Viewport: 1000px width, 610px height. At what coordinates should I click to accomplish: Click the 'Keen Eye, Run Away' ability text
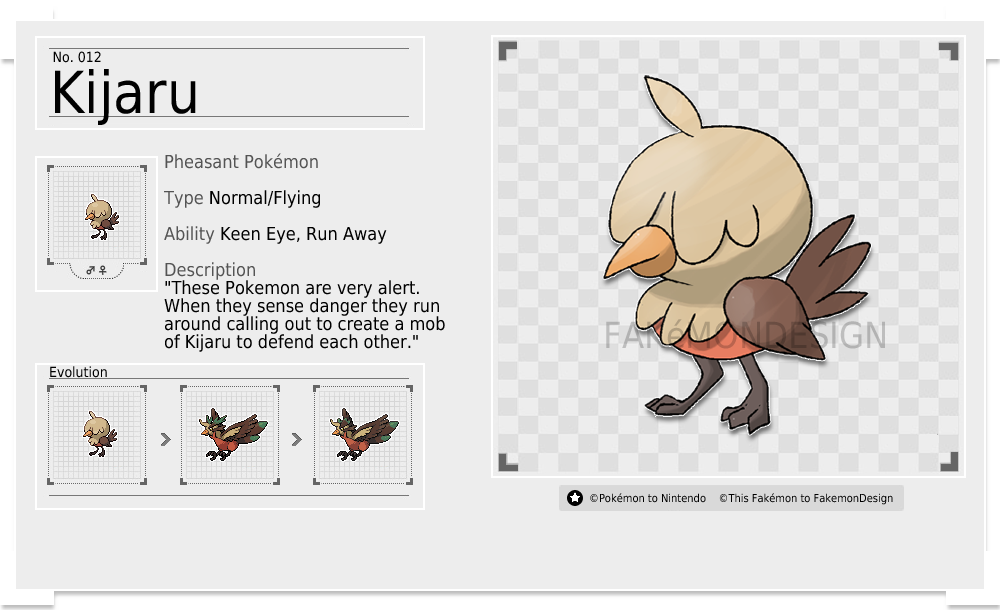[x=303, y=234]
